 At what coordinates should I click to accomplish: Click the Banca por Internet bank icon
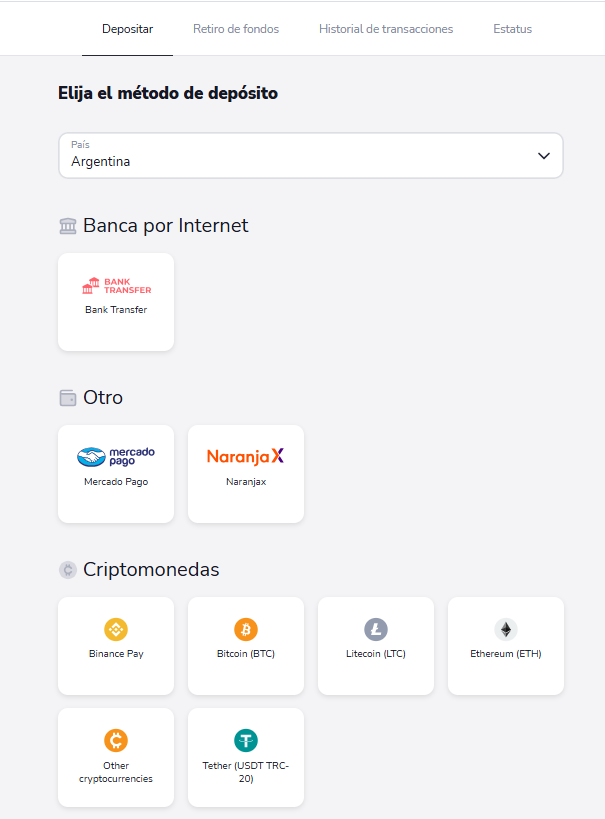click(68, 227)
